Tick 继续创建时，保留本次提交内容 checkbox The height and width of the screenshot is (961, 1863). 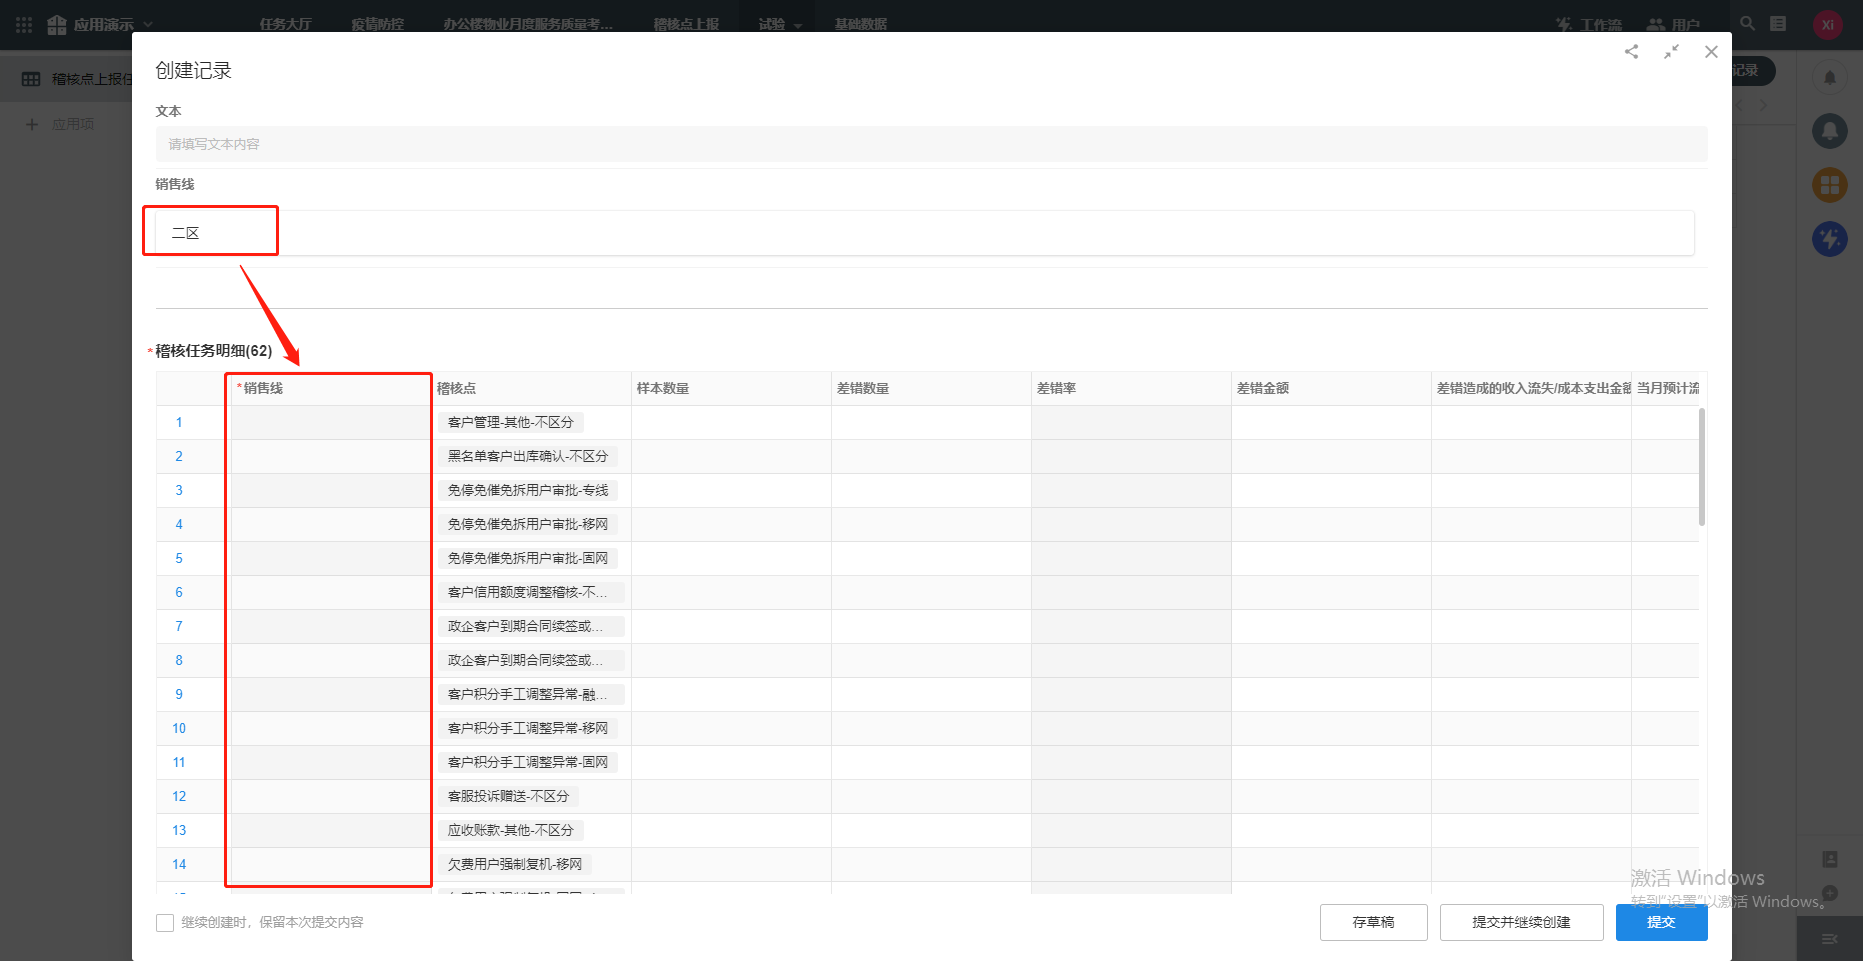(x=165, y=923)
